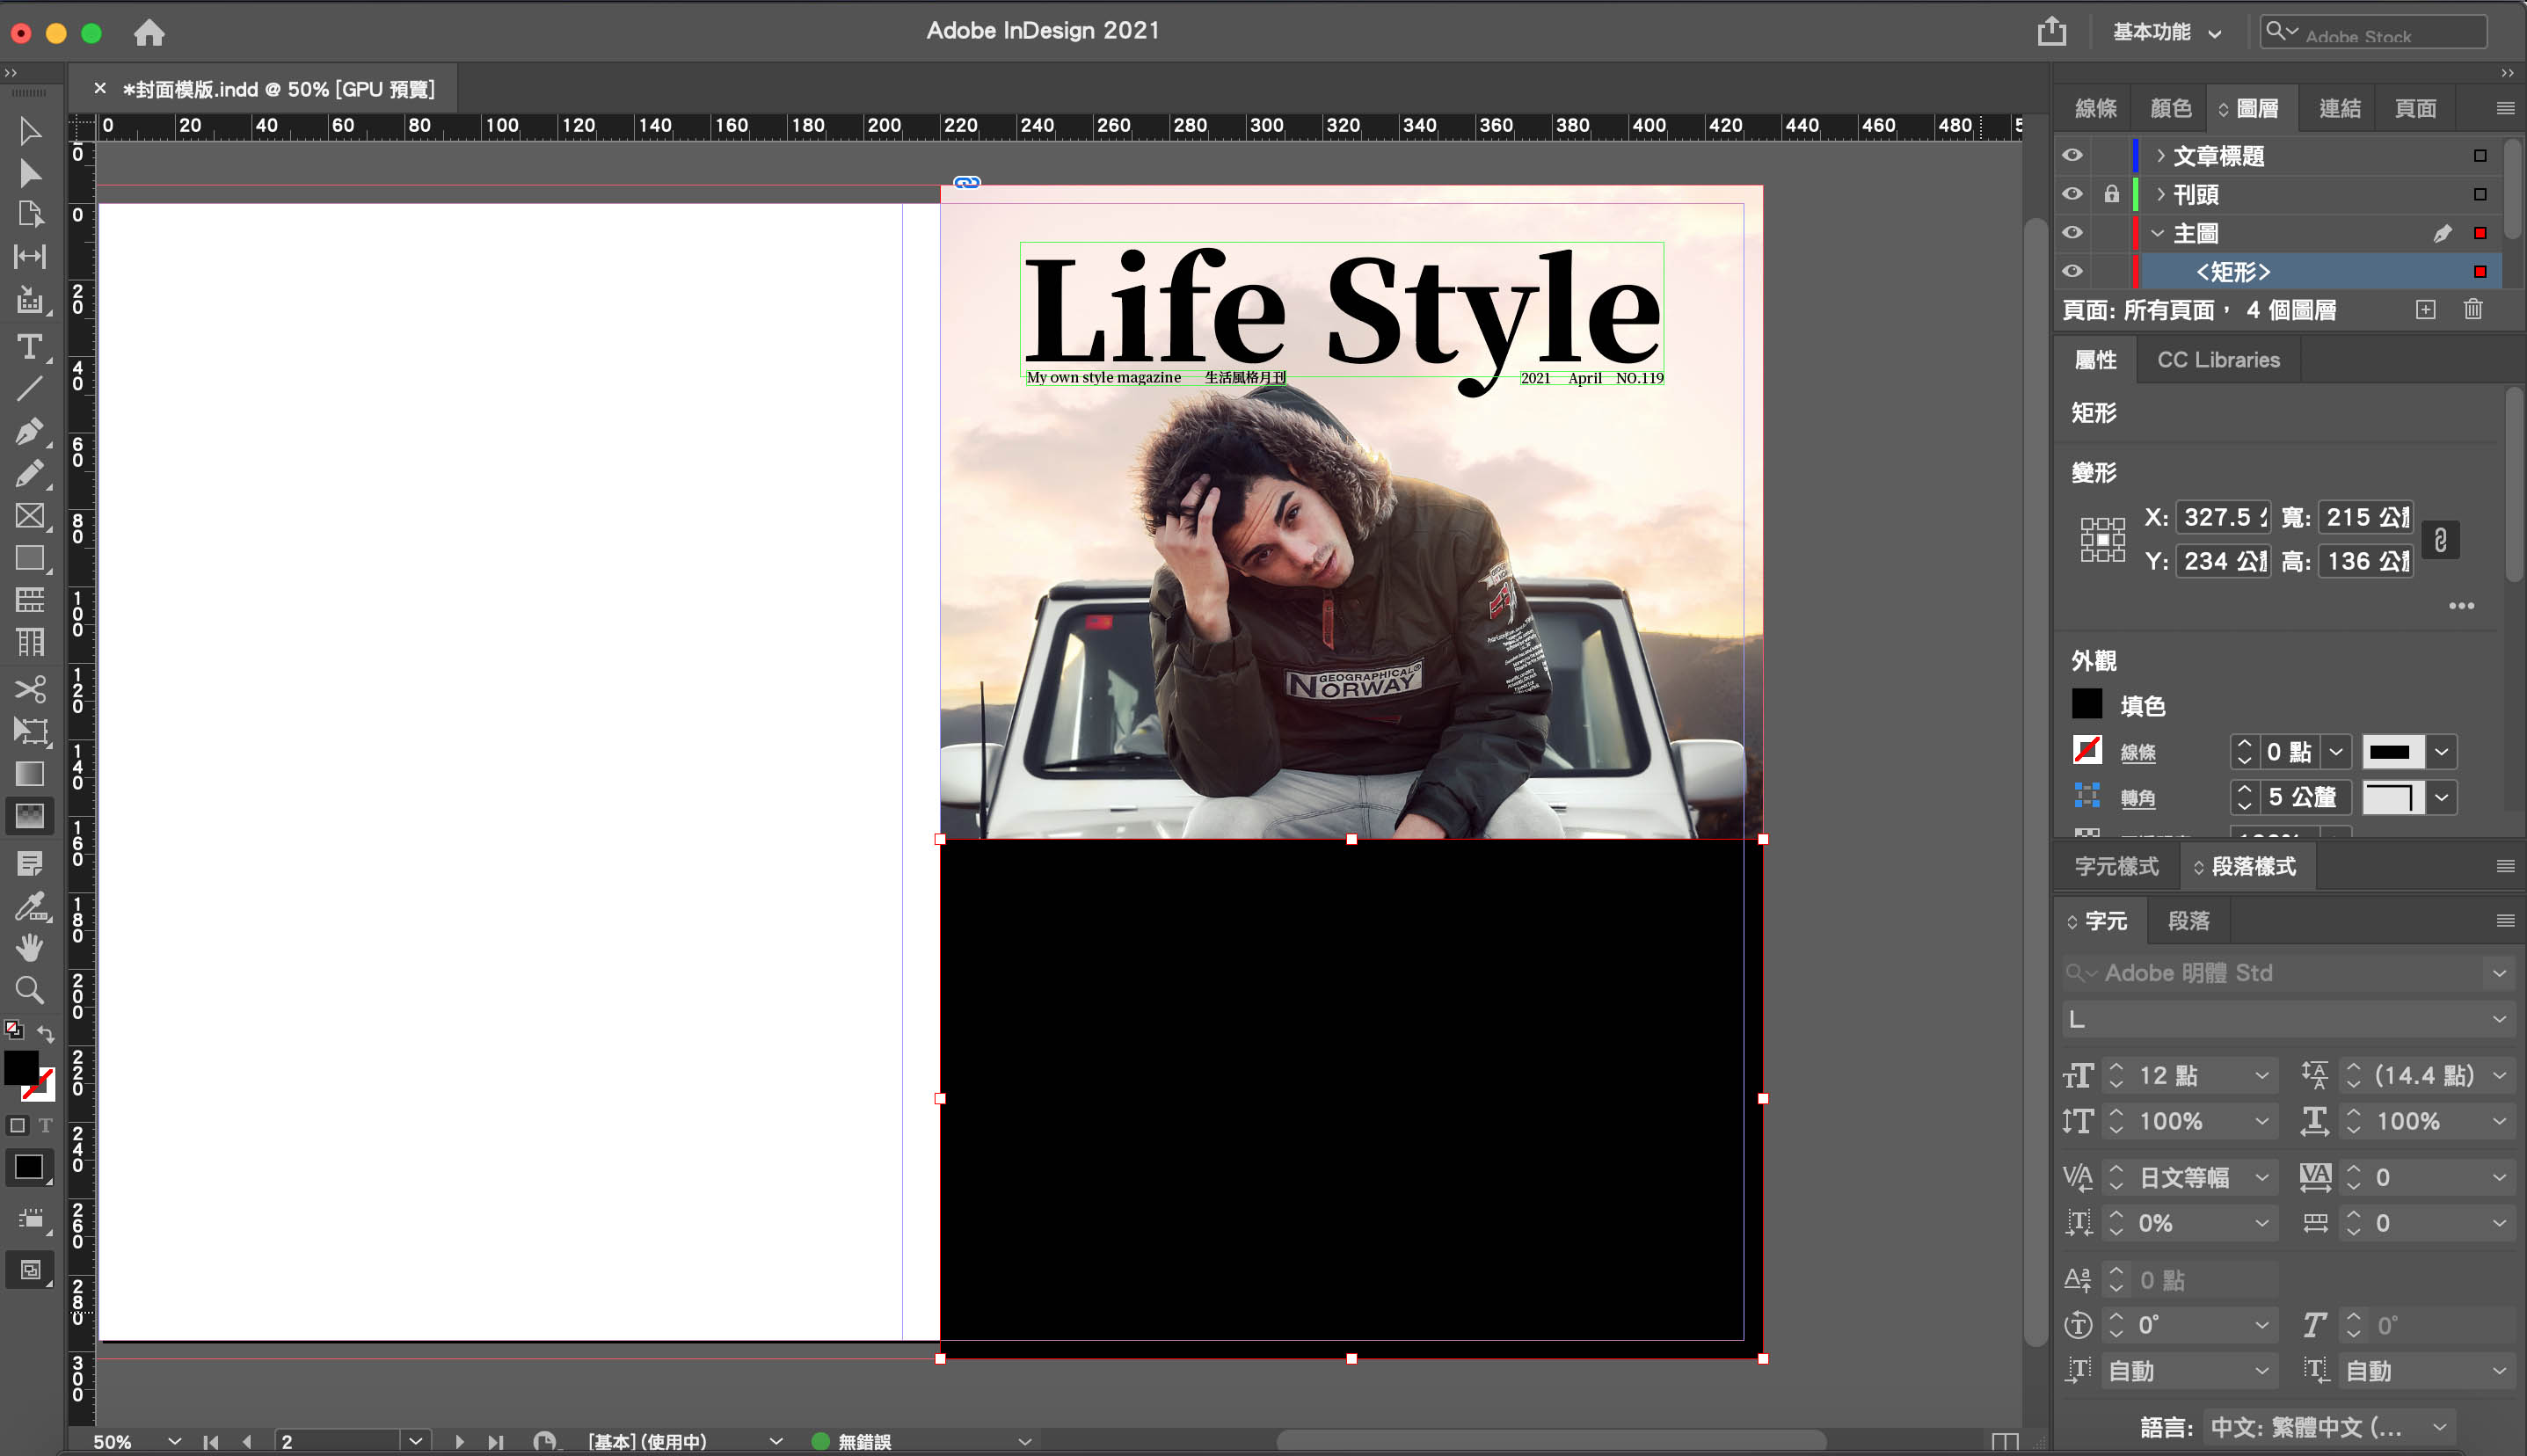This screenshot has width=2527, height=1456.
Task: Select the Scissors tool
Action: 30,689
